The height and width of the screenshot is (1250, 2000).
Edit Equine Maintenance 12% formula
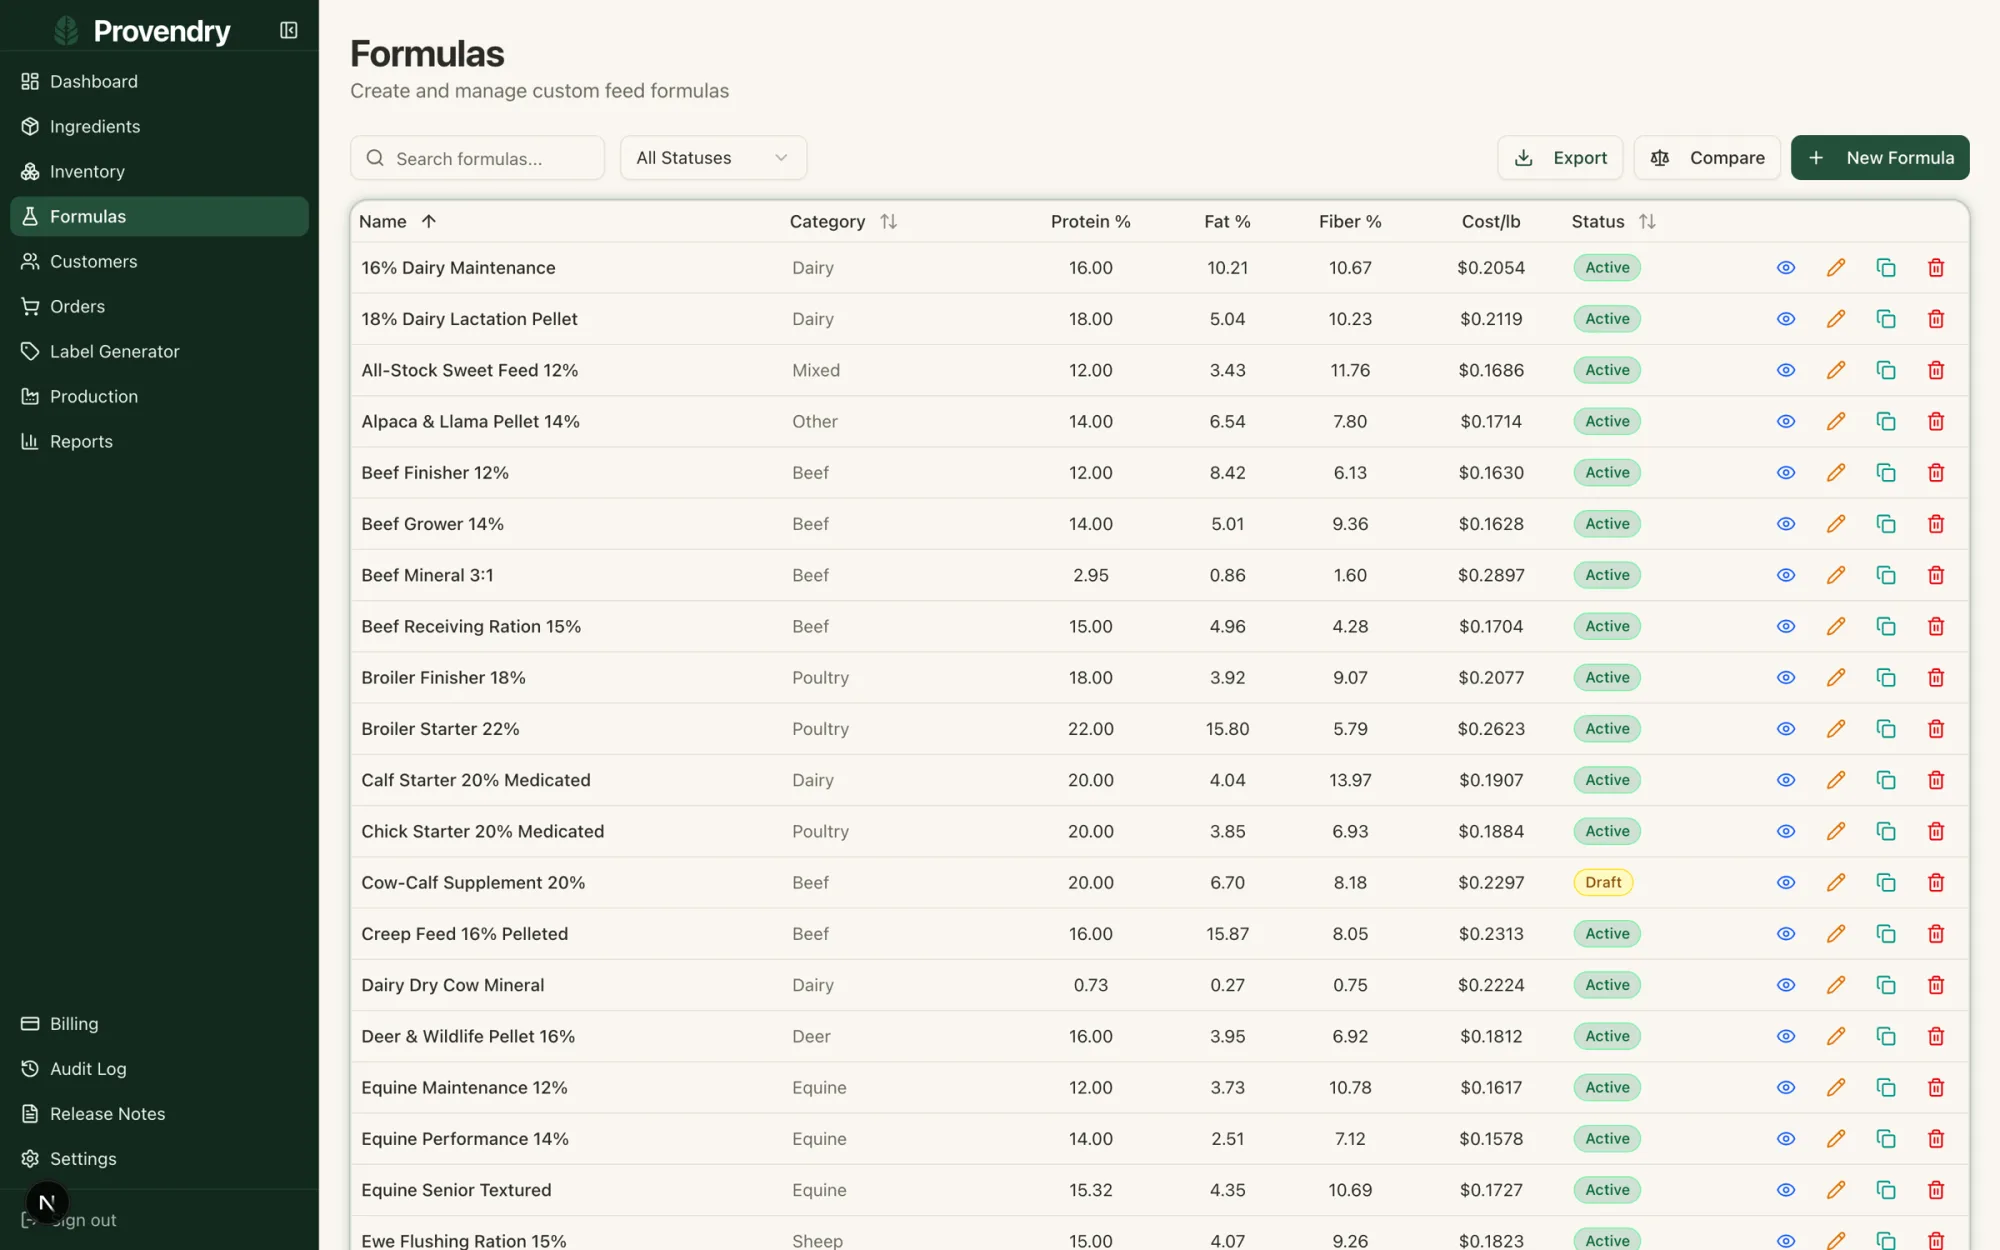point(1836,1088)
